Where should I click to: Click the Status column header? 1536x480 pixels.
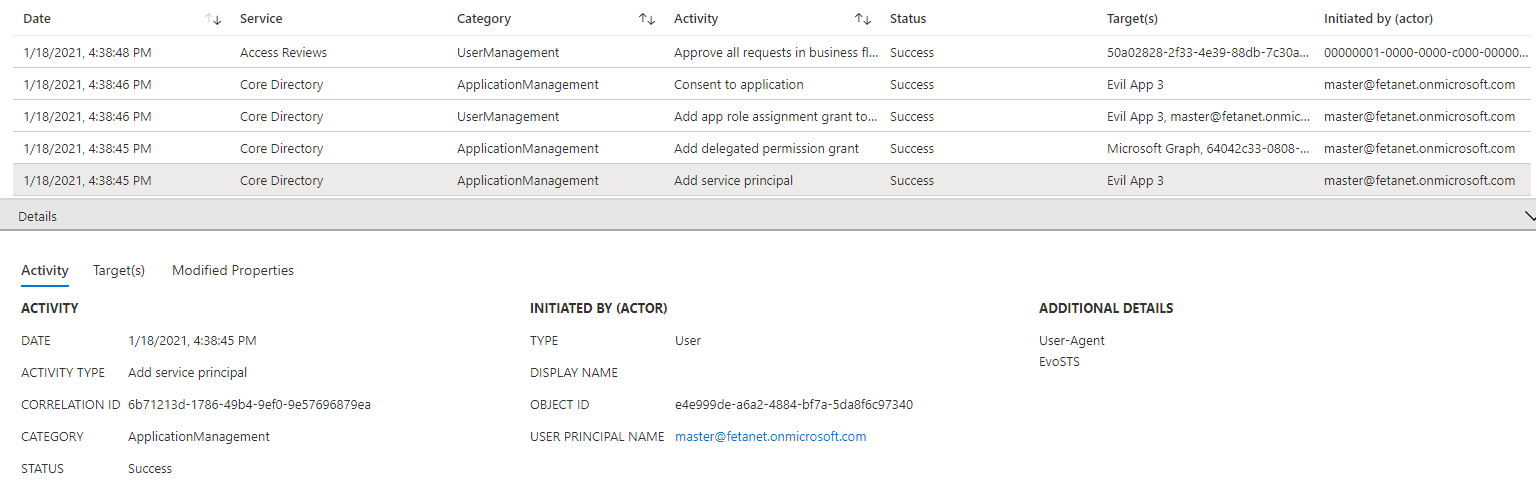(908, 19)
